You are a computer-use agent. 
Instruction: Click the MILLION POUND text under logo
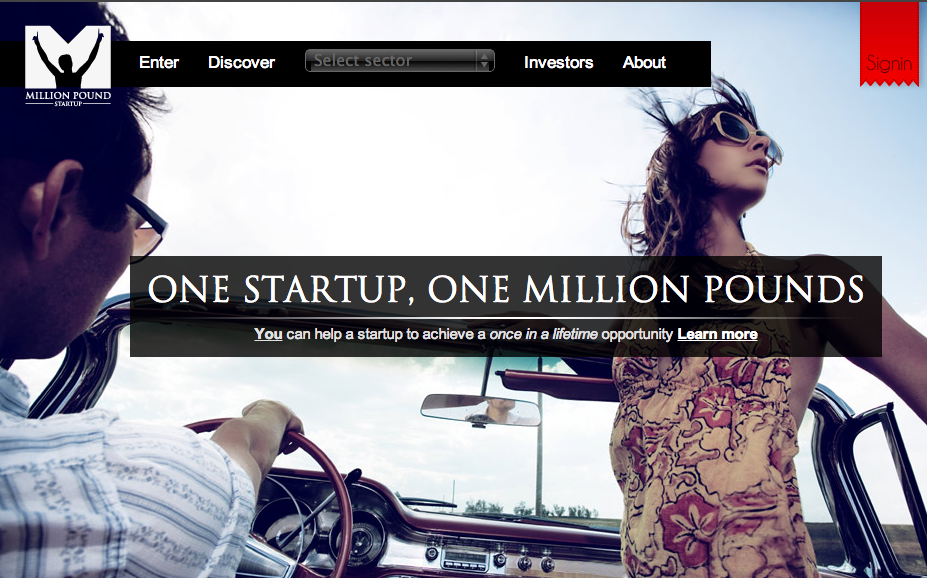click(68, 95)
